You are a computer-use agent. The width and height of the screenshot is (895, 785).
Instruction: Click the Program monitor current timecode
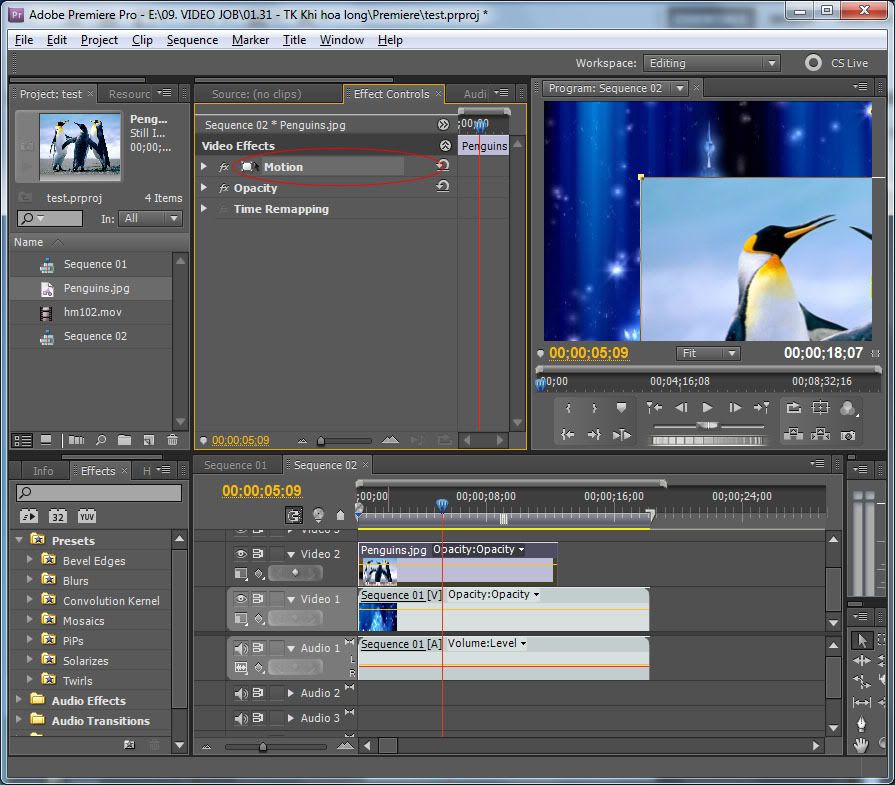[588, 353]
